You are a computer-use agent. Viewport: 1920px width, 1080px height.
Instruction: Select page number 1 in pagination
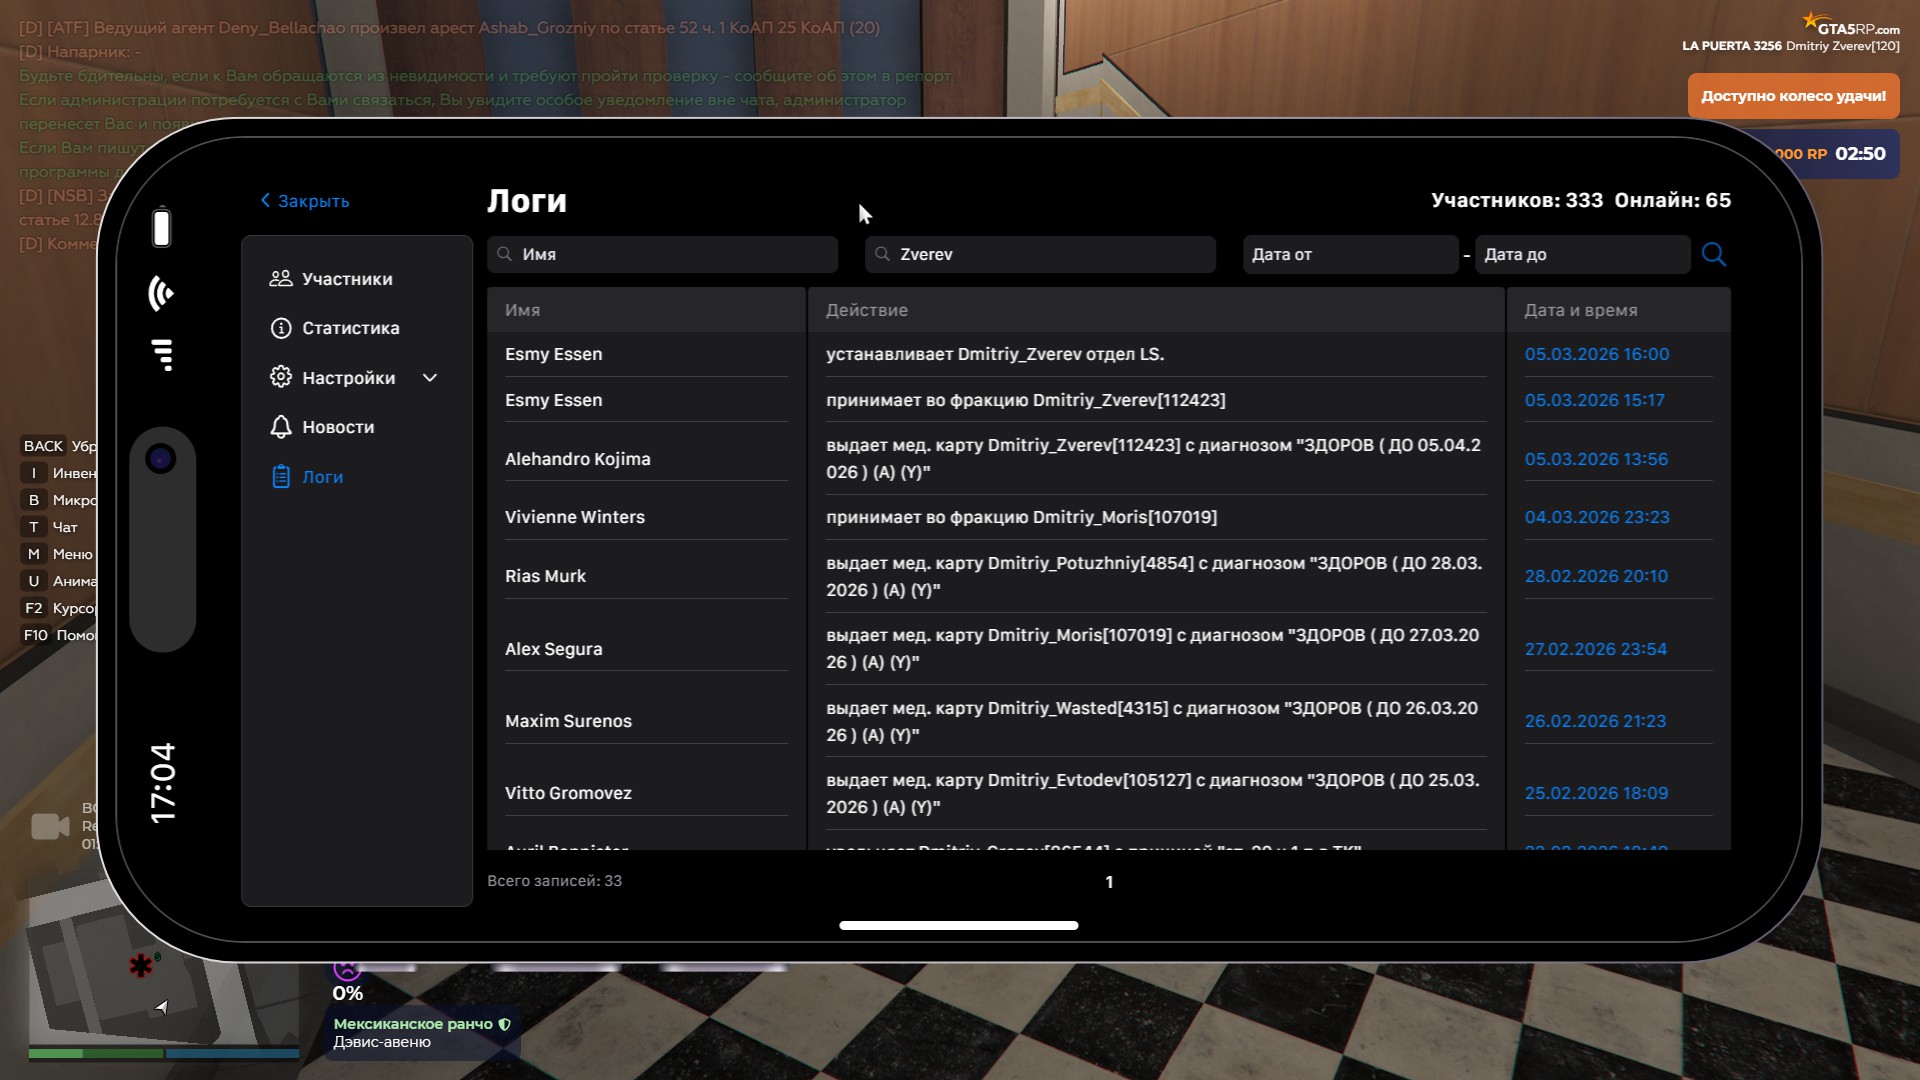[1109, 882]
